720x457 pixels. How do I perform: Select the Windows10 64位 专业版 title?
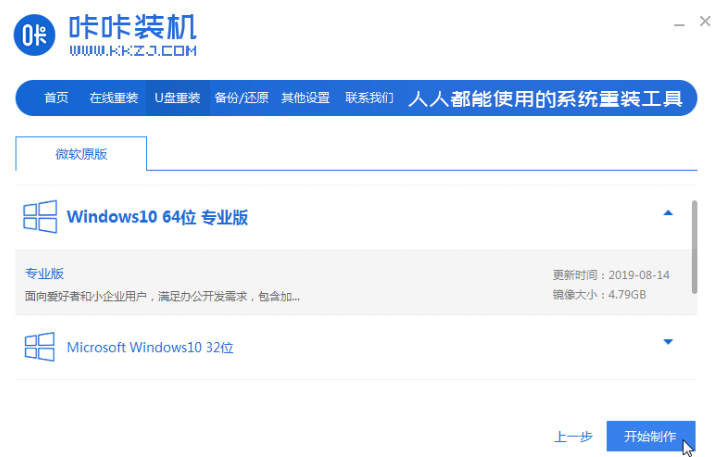(x=158, y=217)
